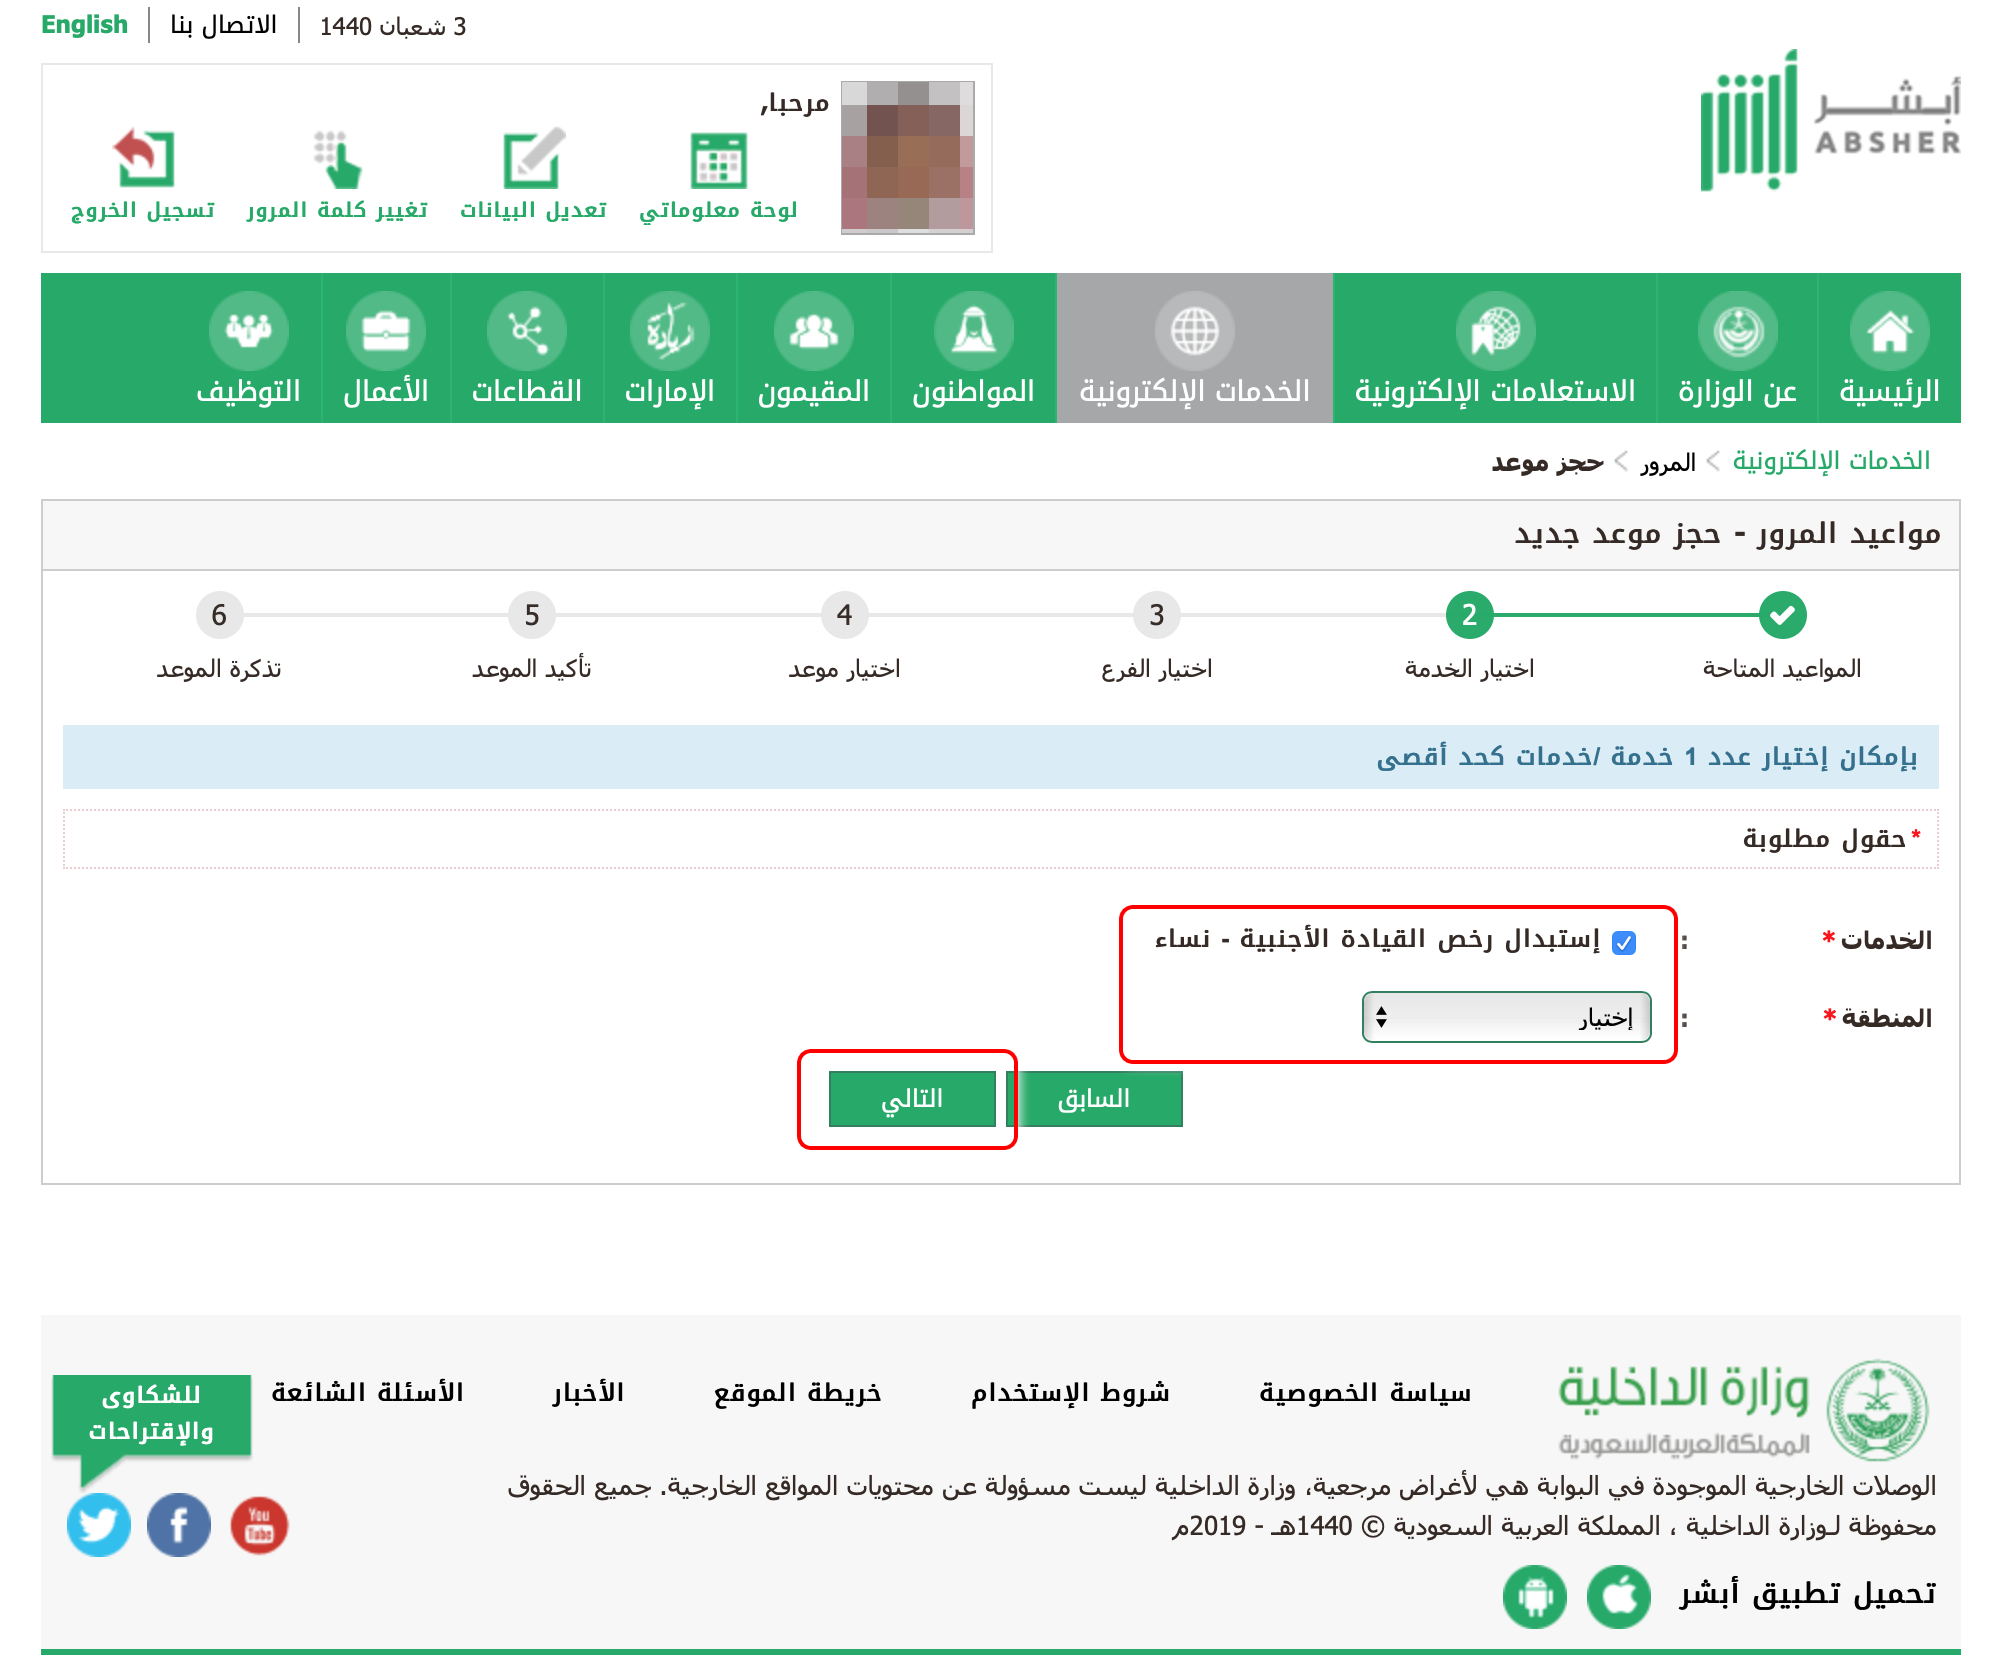
Task: Open complaints and suggestions (الشكاوى والإقتراحات) banner
Action: click(x=151, y=1412)
